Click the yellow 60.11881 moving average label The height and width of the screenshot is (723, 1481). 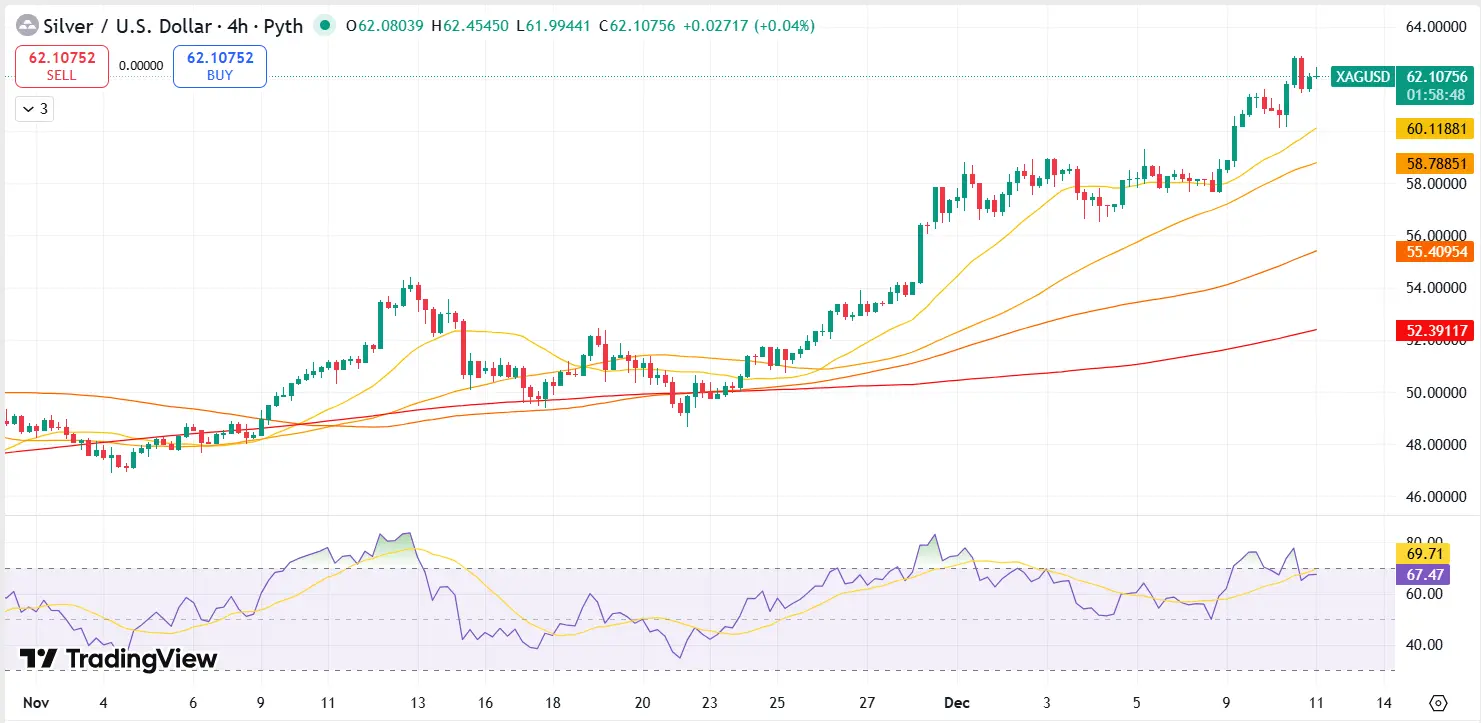coord(1436,129)
